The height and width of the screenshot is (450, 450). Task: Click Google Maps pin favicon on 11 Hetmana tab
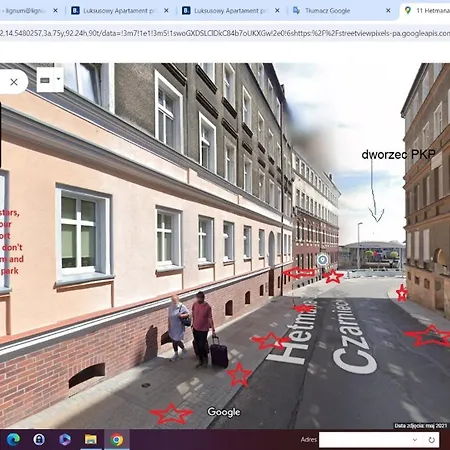coord(407,11)
